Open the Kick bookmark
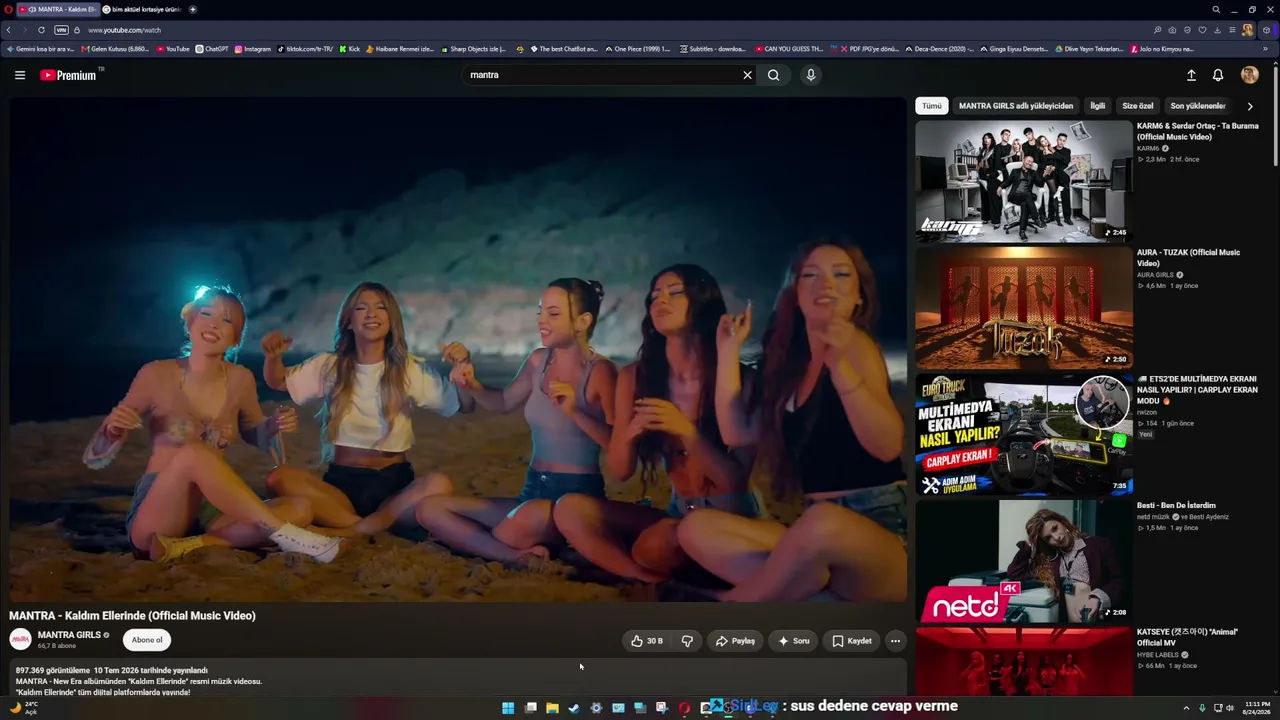 (x=350, y=49)
